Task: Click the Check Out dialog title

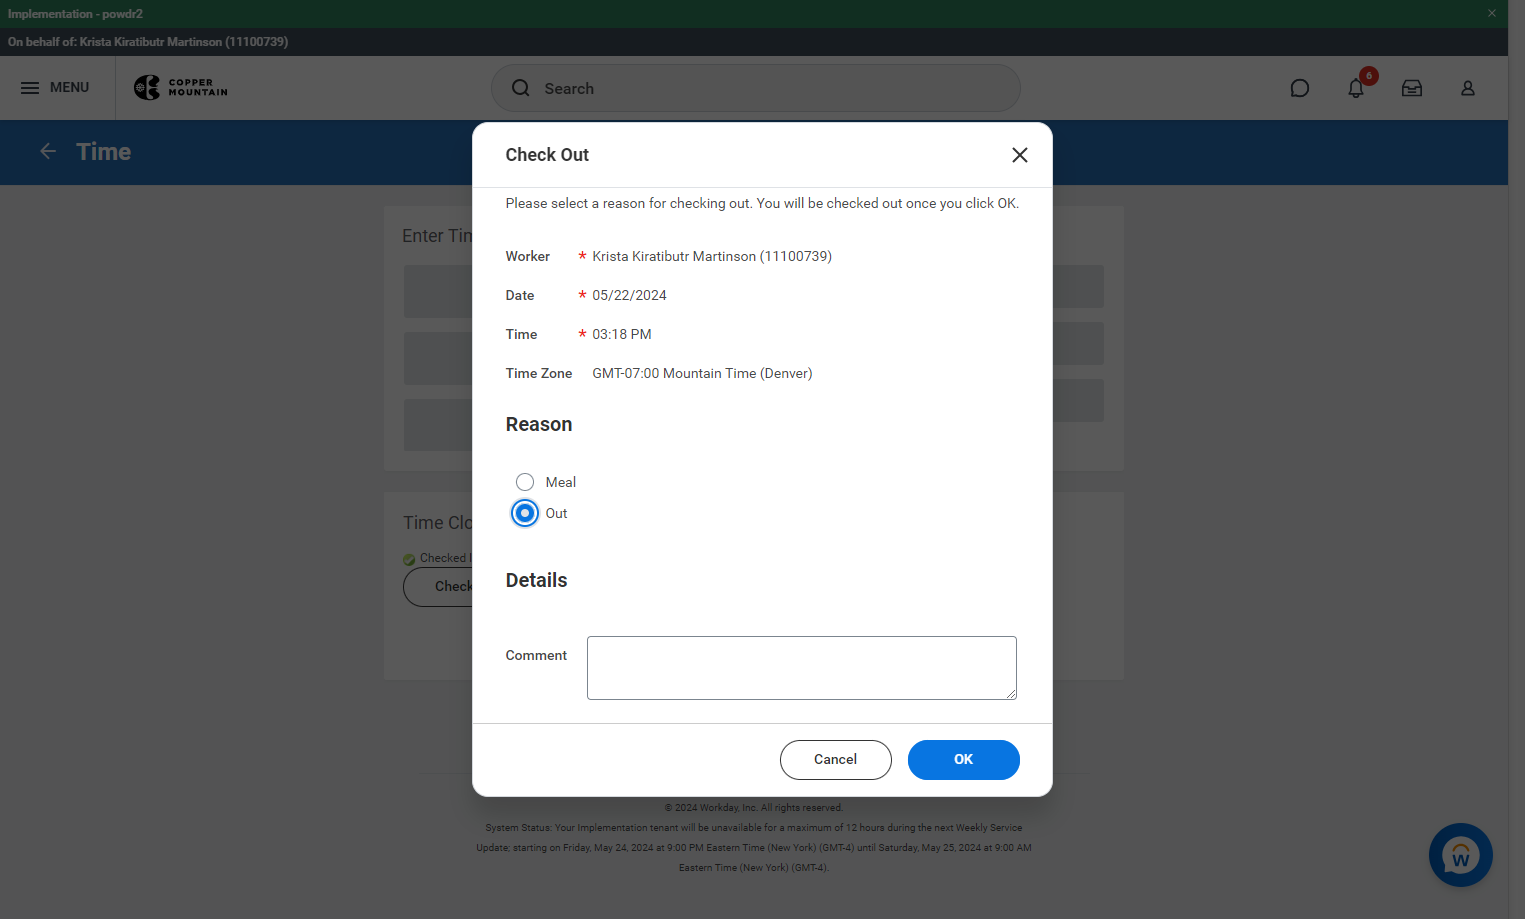Action: pos(547,155)
